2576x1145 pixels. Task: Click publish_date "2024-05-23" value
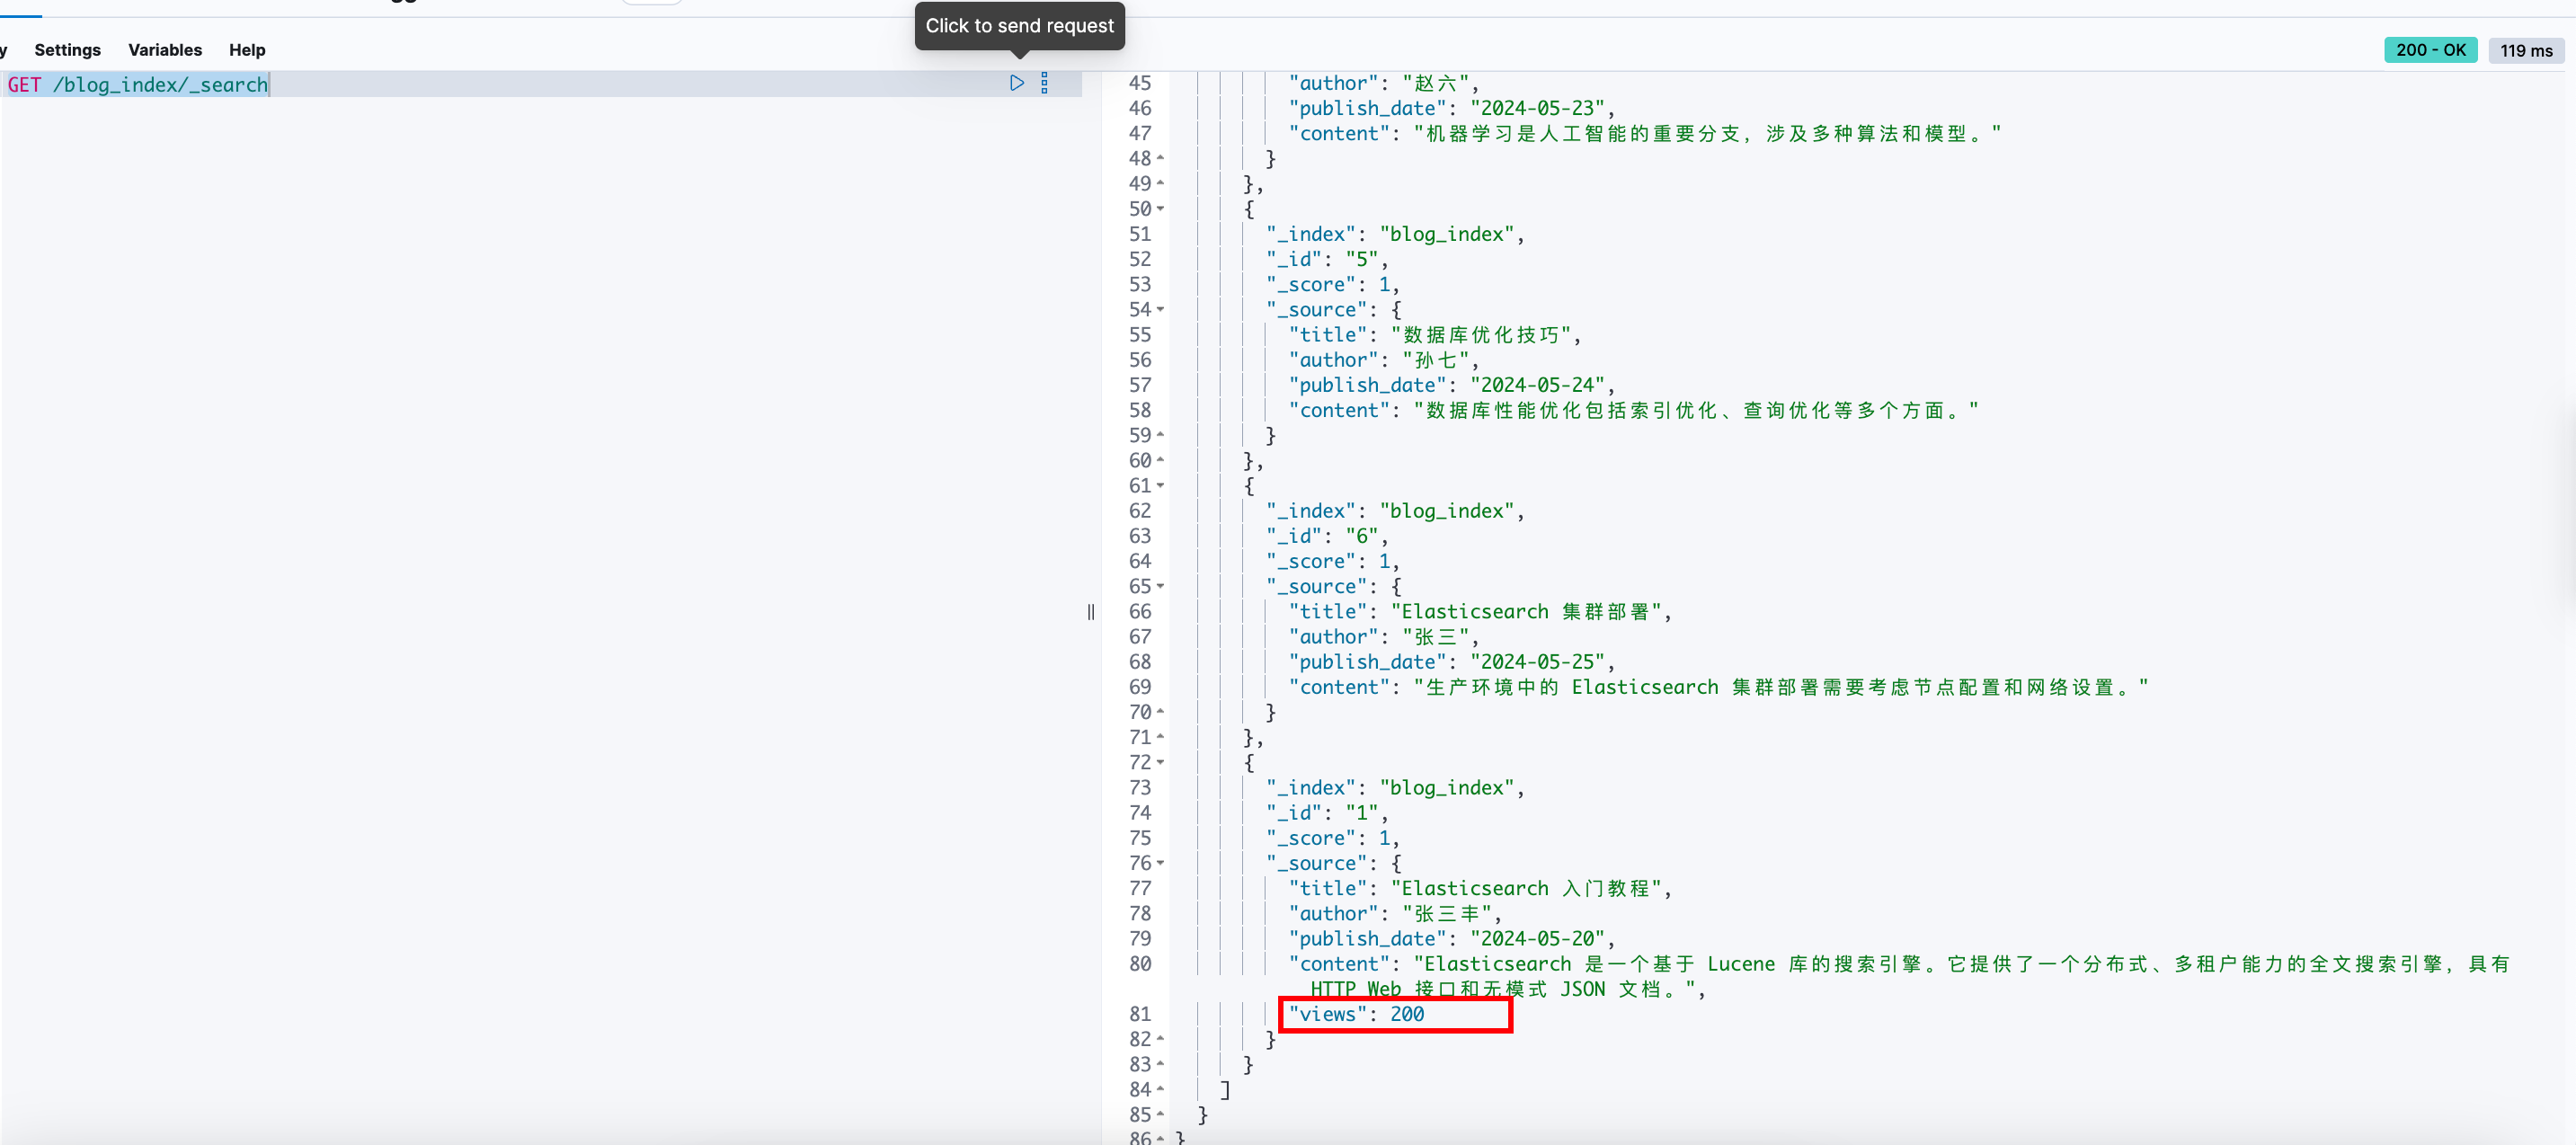1537,108
